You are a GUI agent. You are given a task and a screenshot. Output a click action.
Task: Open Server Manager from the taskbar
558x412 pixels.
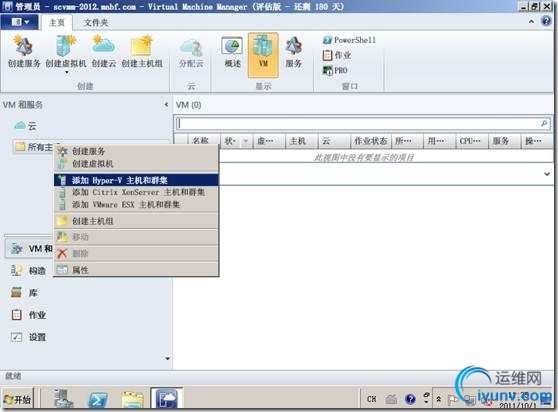63,398
